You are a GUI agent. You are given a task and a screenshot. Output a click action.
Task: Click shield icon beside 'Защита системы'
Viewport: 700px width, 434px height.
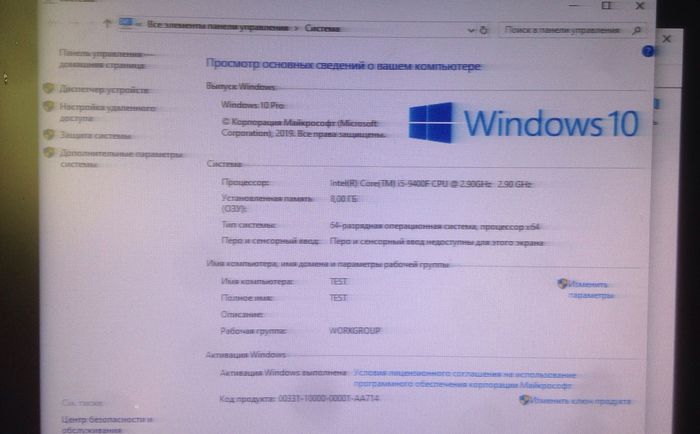[x=49, y=134]
